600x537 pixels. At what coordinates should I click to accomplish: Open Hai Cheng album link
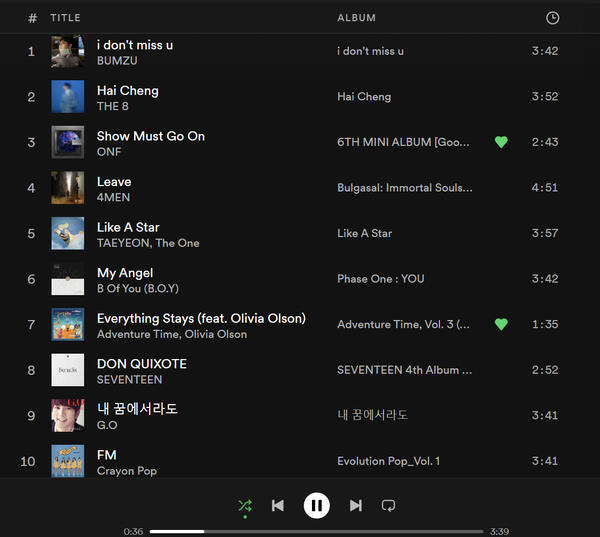(x=364, y=97)
